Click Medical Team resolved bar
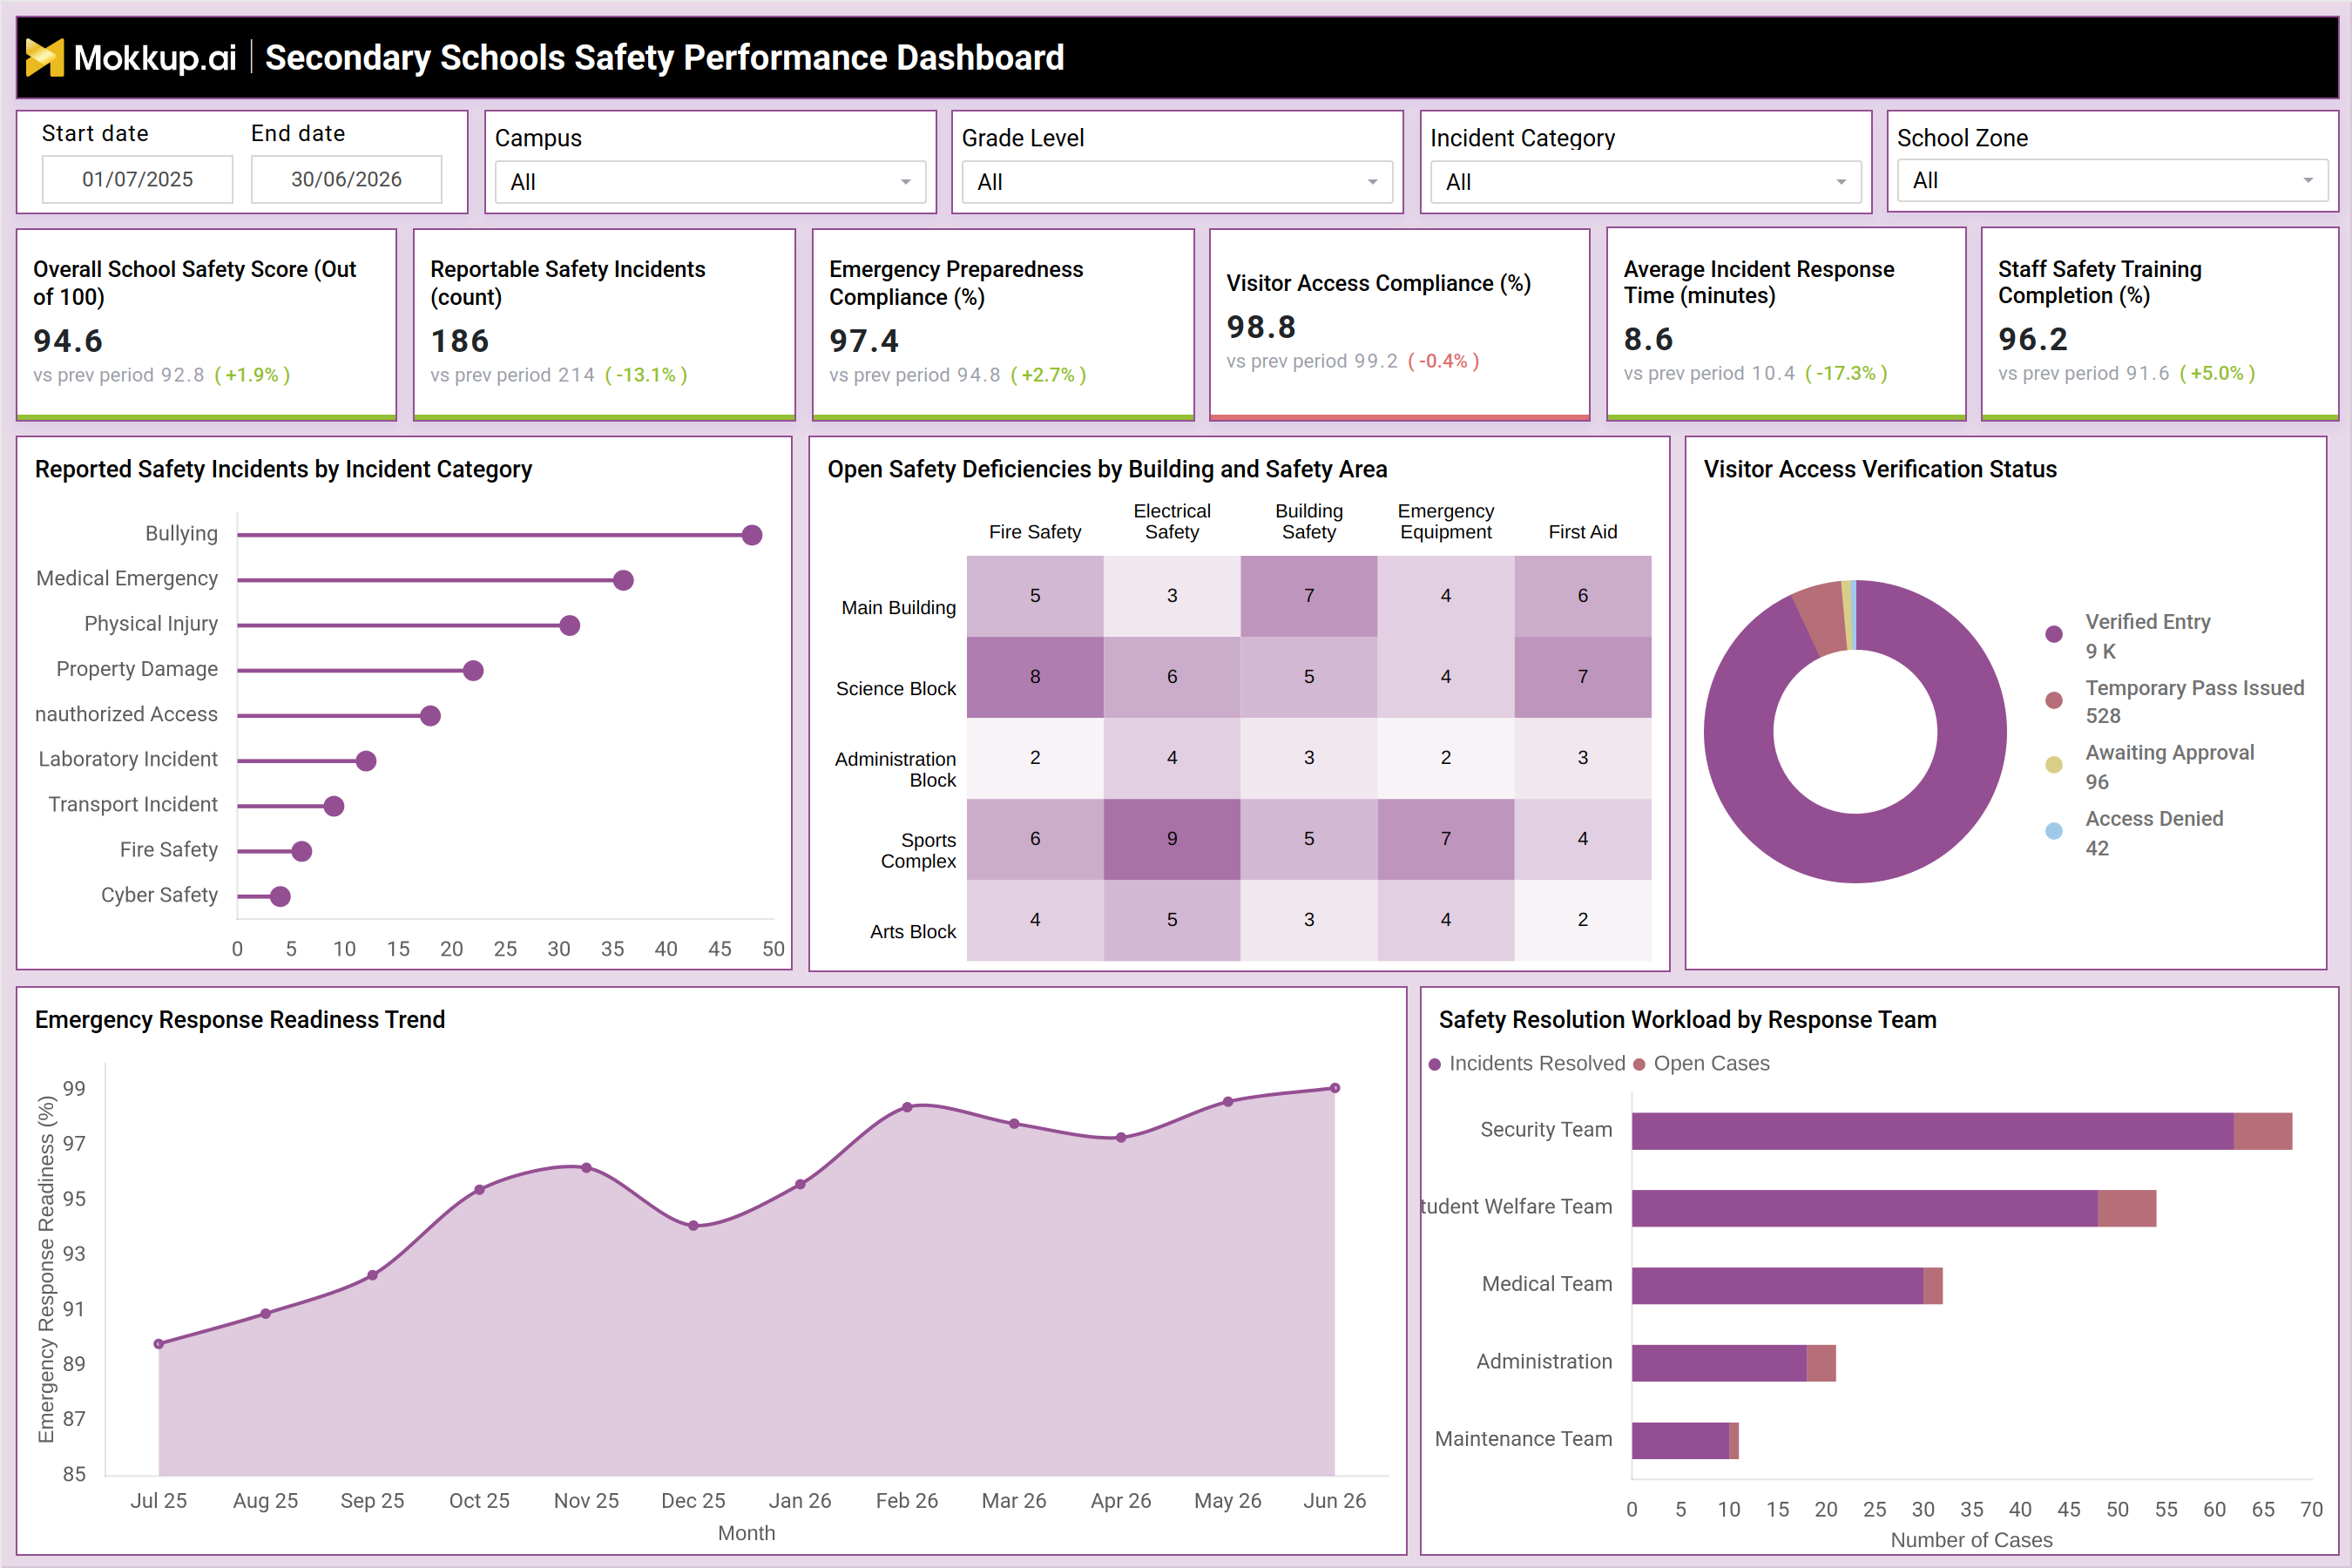 1778,1286
